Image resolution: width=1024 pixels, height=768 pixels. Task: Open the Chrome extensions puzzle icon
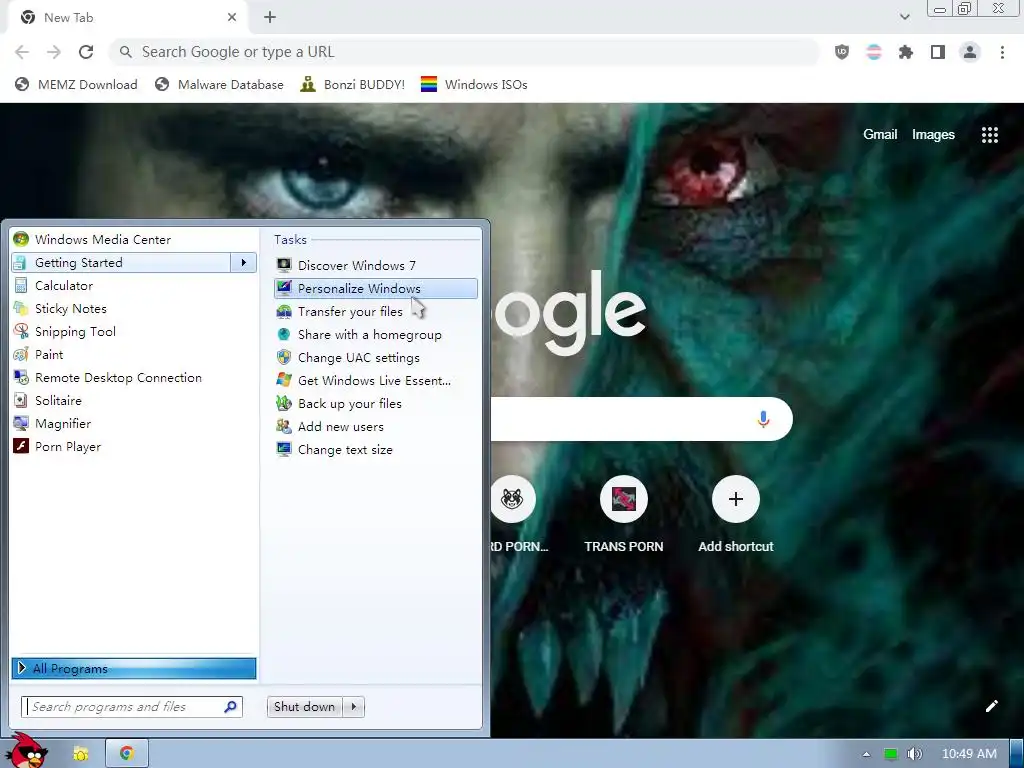pos(905,52)
